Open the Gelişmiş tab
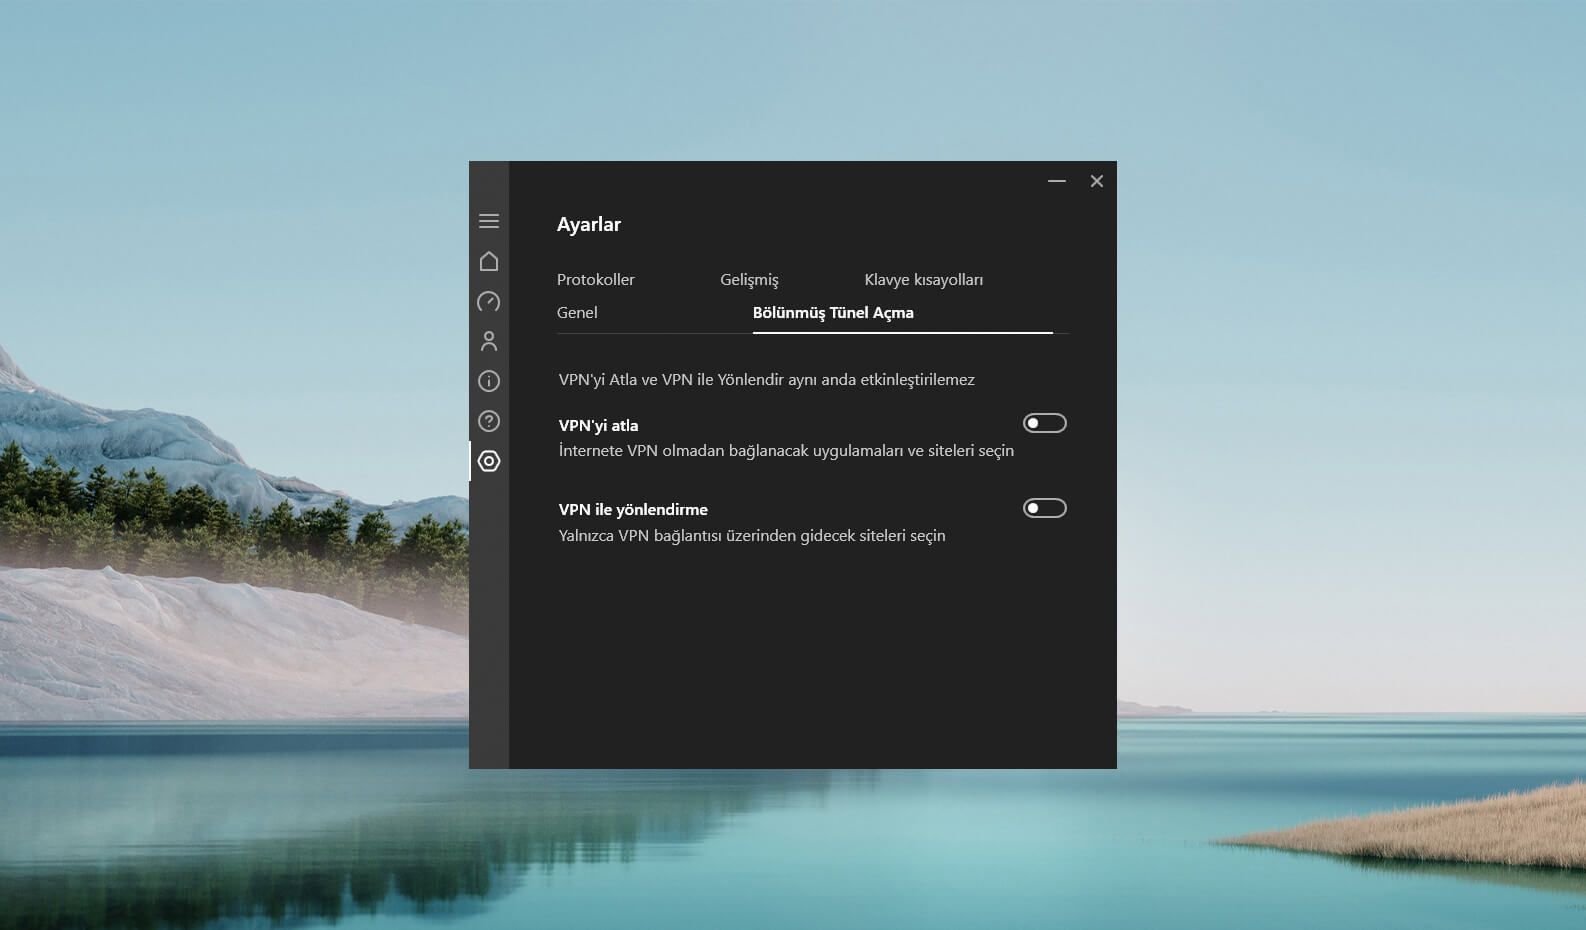Viewport: 1586px width, 930px height. pos(749,280)
